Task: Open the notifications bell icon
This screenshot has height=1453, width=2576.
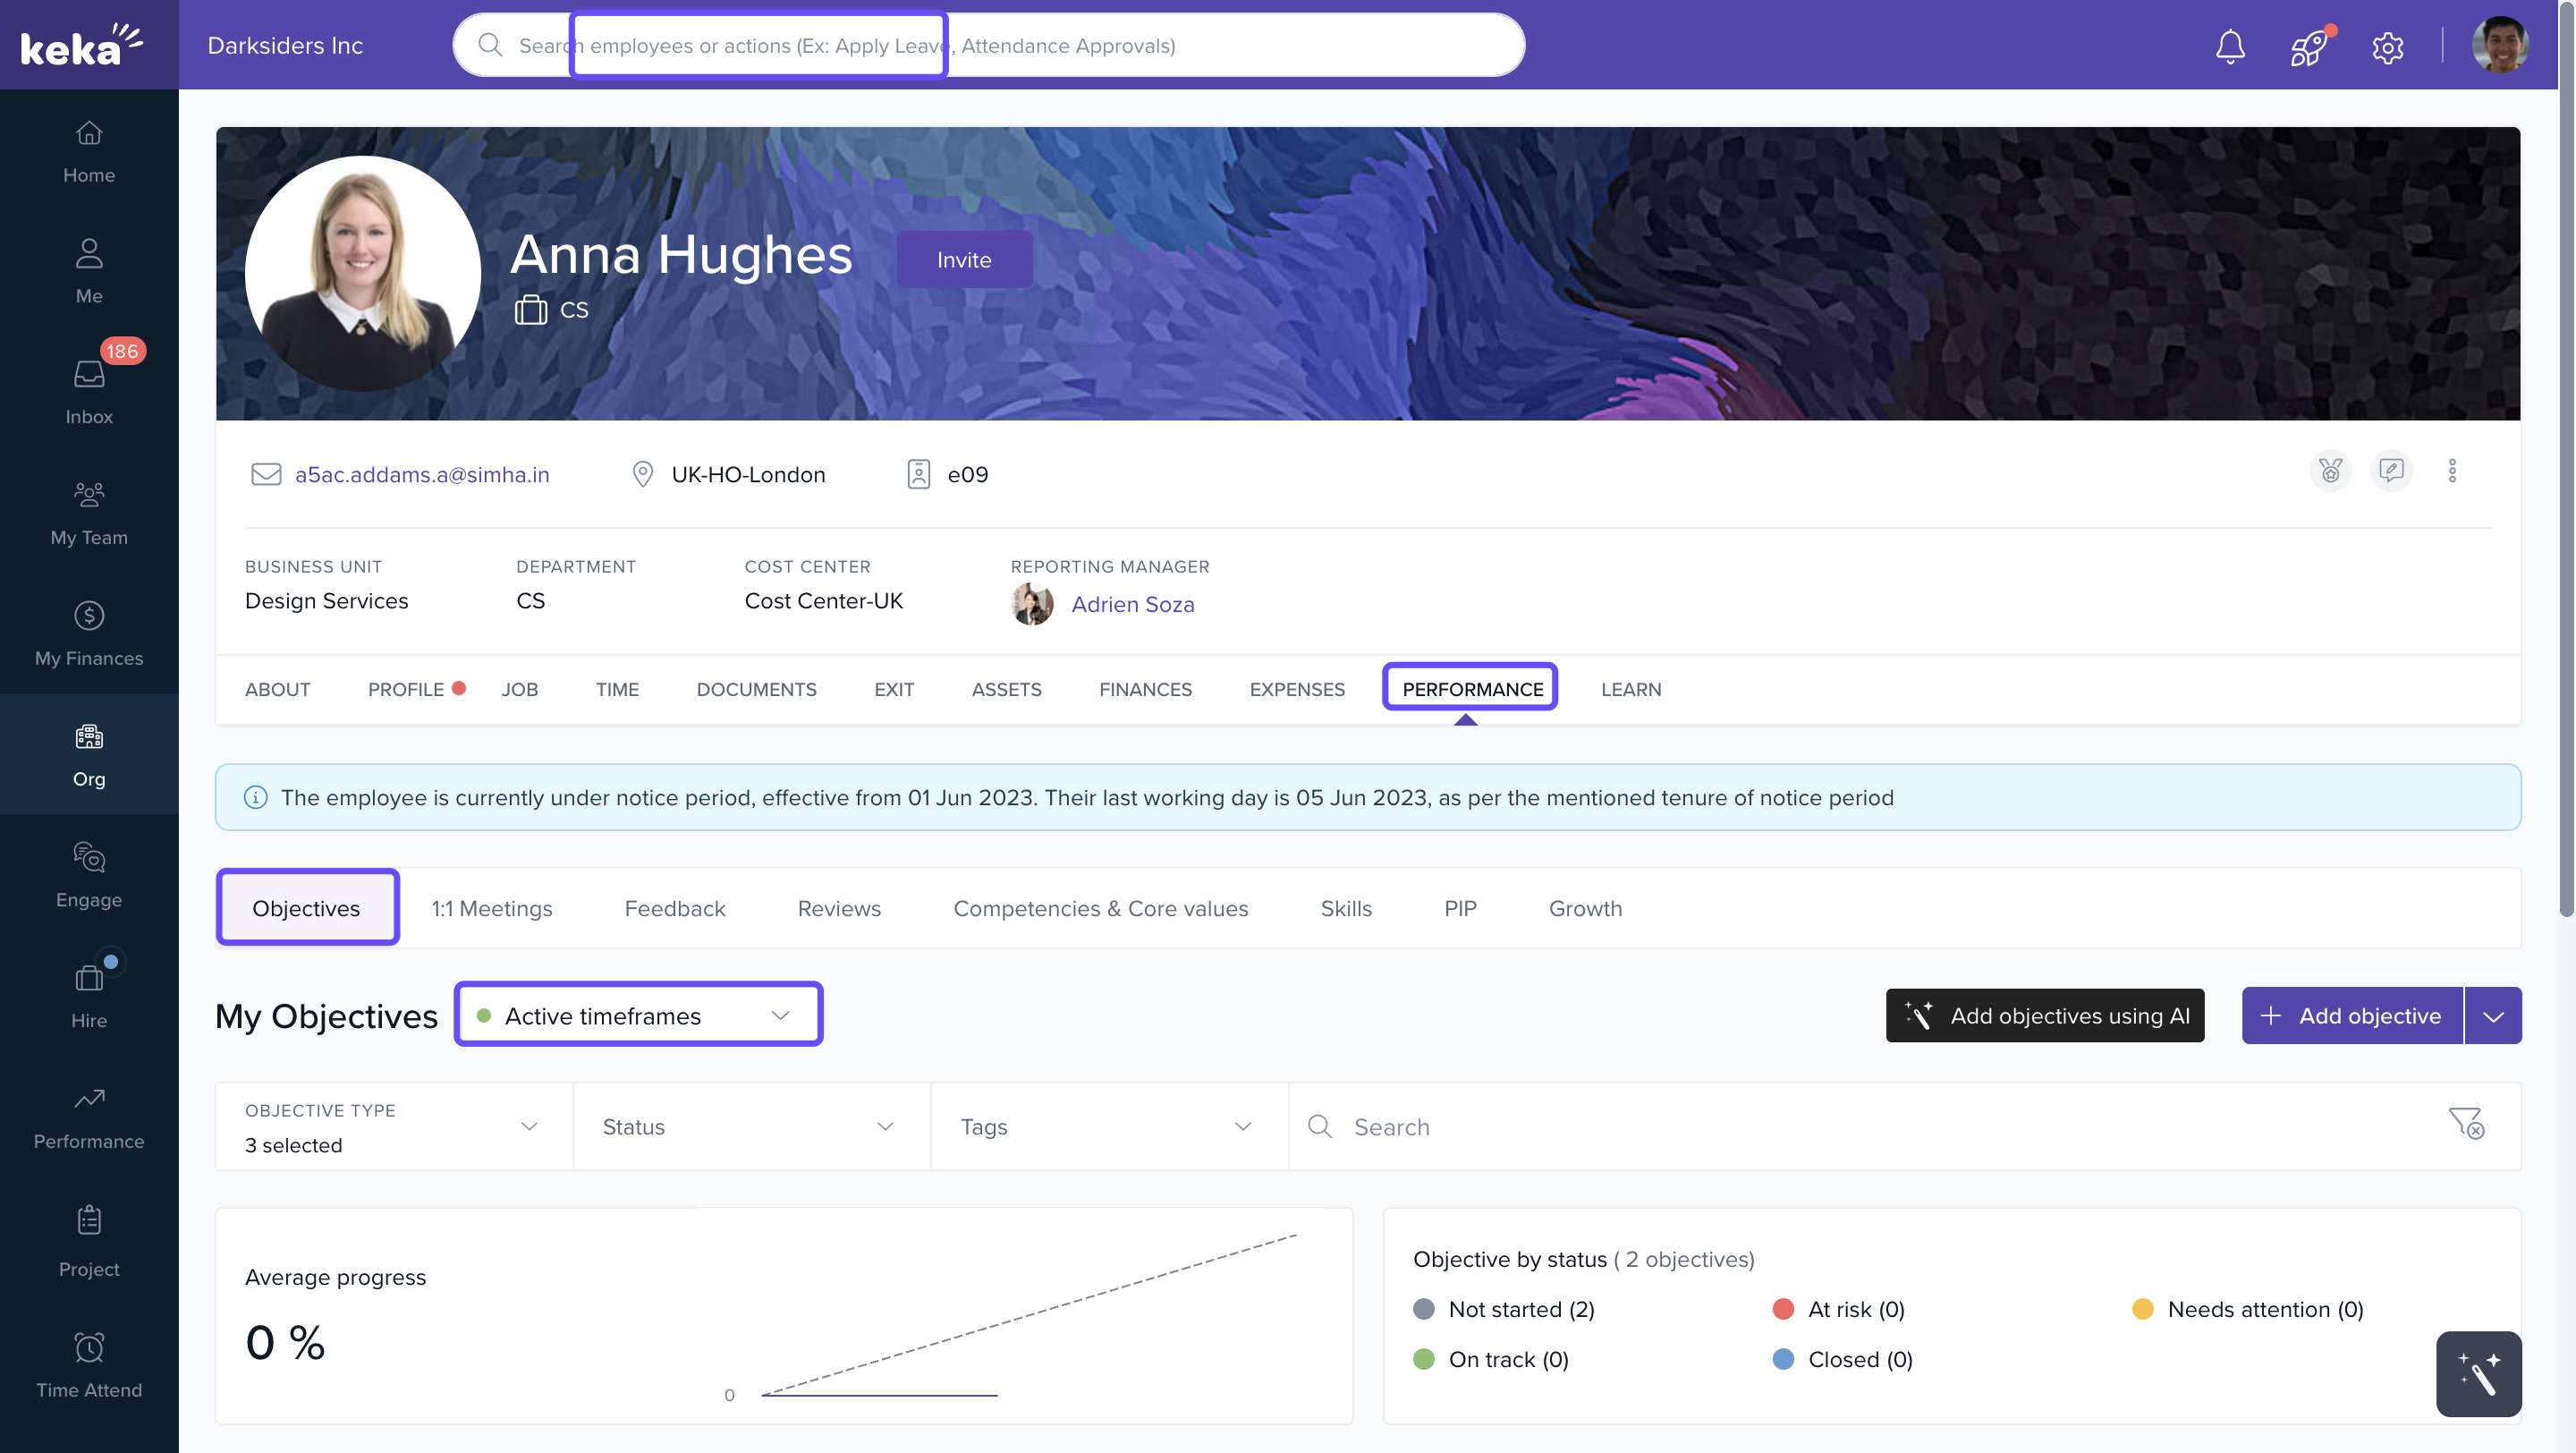Action: coord(2230,46)
